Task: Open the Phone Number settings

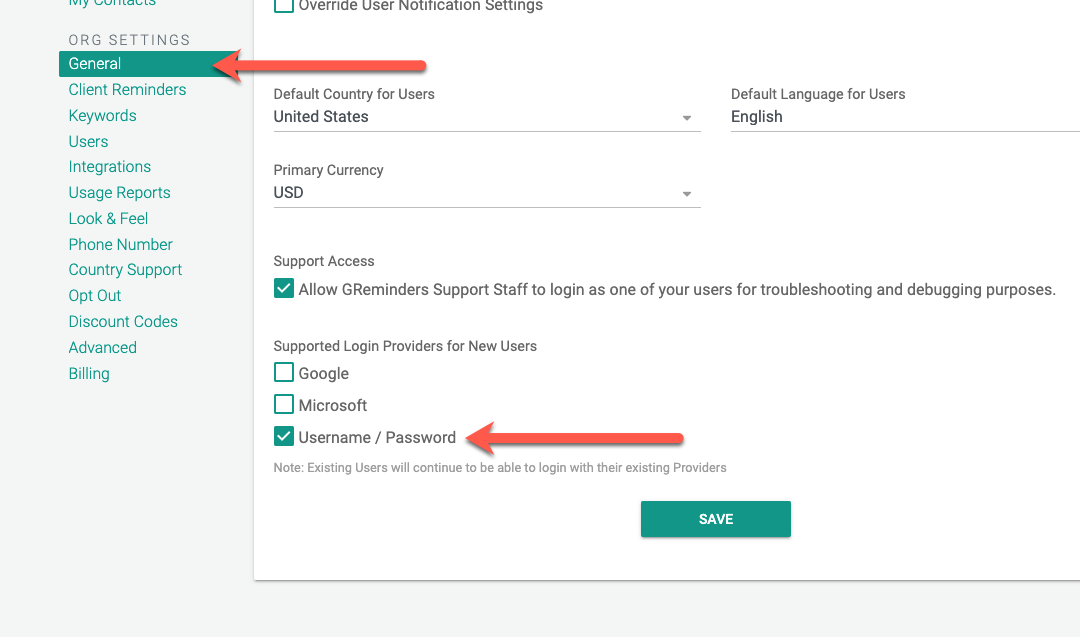Action: tap(120, 244)
